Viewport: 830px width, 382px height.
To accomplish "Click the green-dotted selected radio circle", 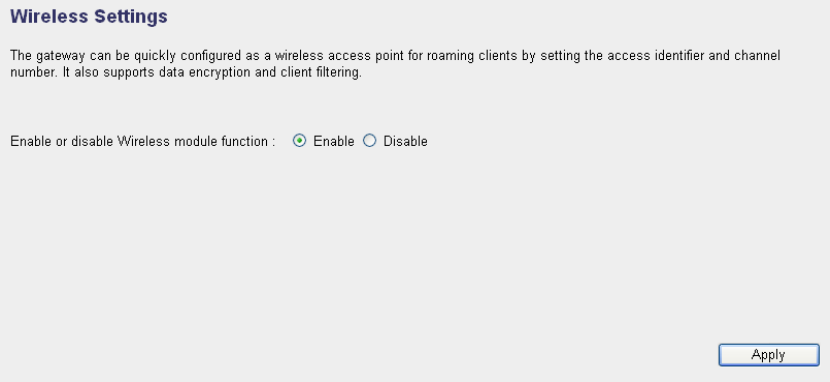I will pyautogui.click(x=299, y=141).
